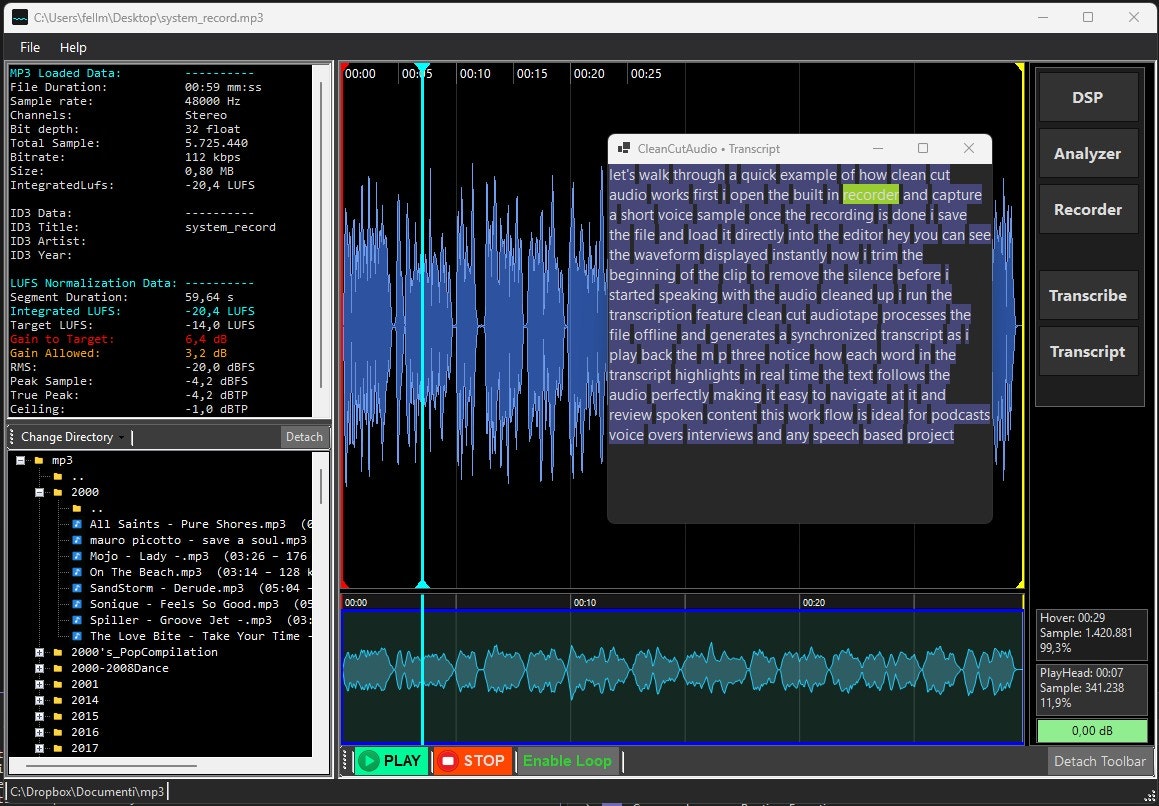Detach the file browser panel

coord(304,436)
